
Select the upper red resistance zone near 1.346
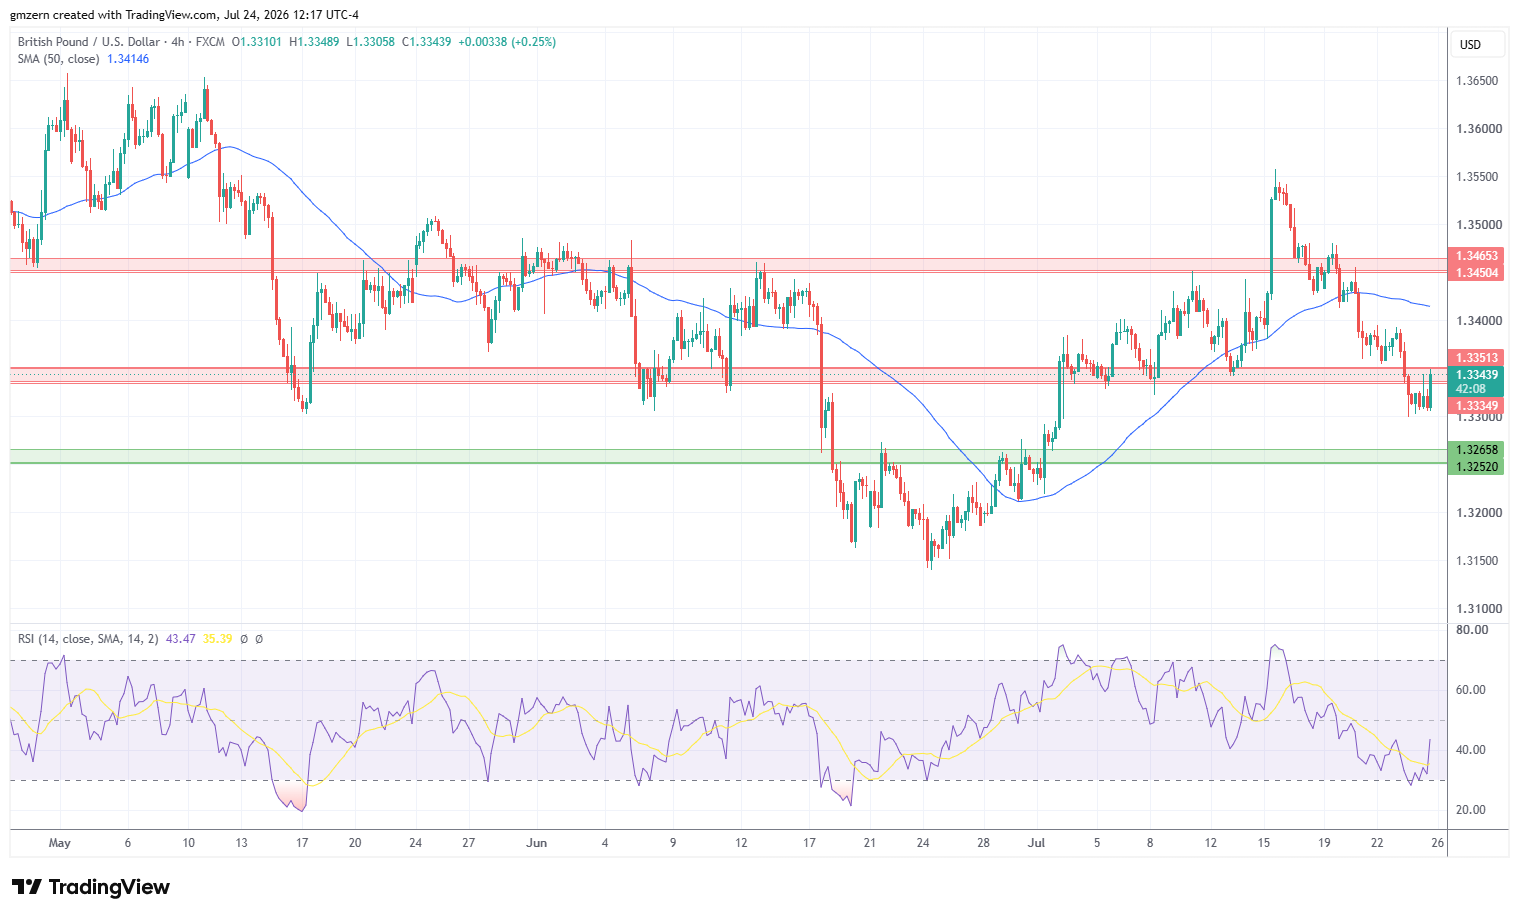728,265
